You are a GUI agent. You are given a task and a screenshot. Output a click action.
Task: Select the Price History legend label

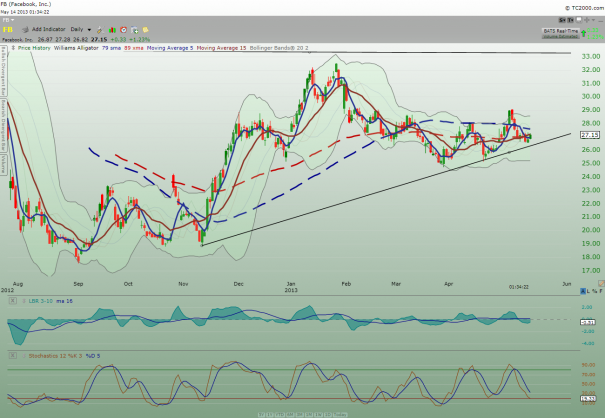34,48
